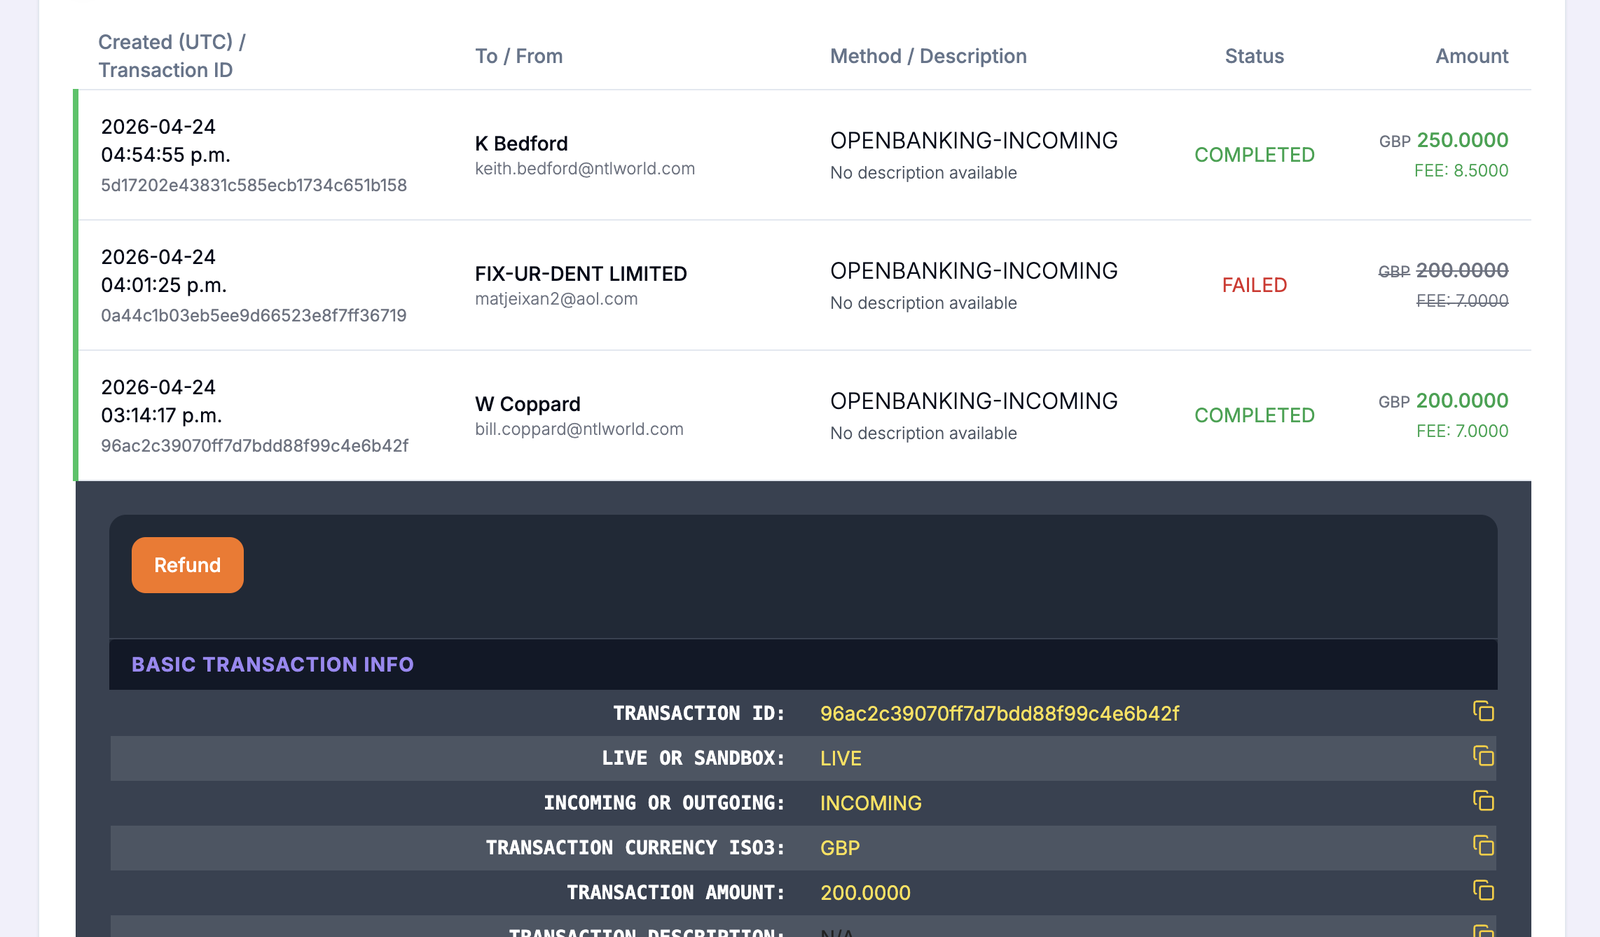Click the 2026-04-24 04:01:25 p.m. timestamp
Viewport: 1600px width, 937px height.
tap(164, 271)
